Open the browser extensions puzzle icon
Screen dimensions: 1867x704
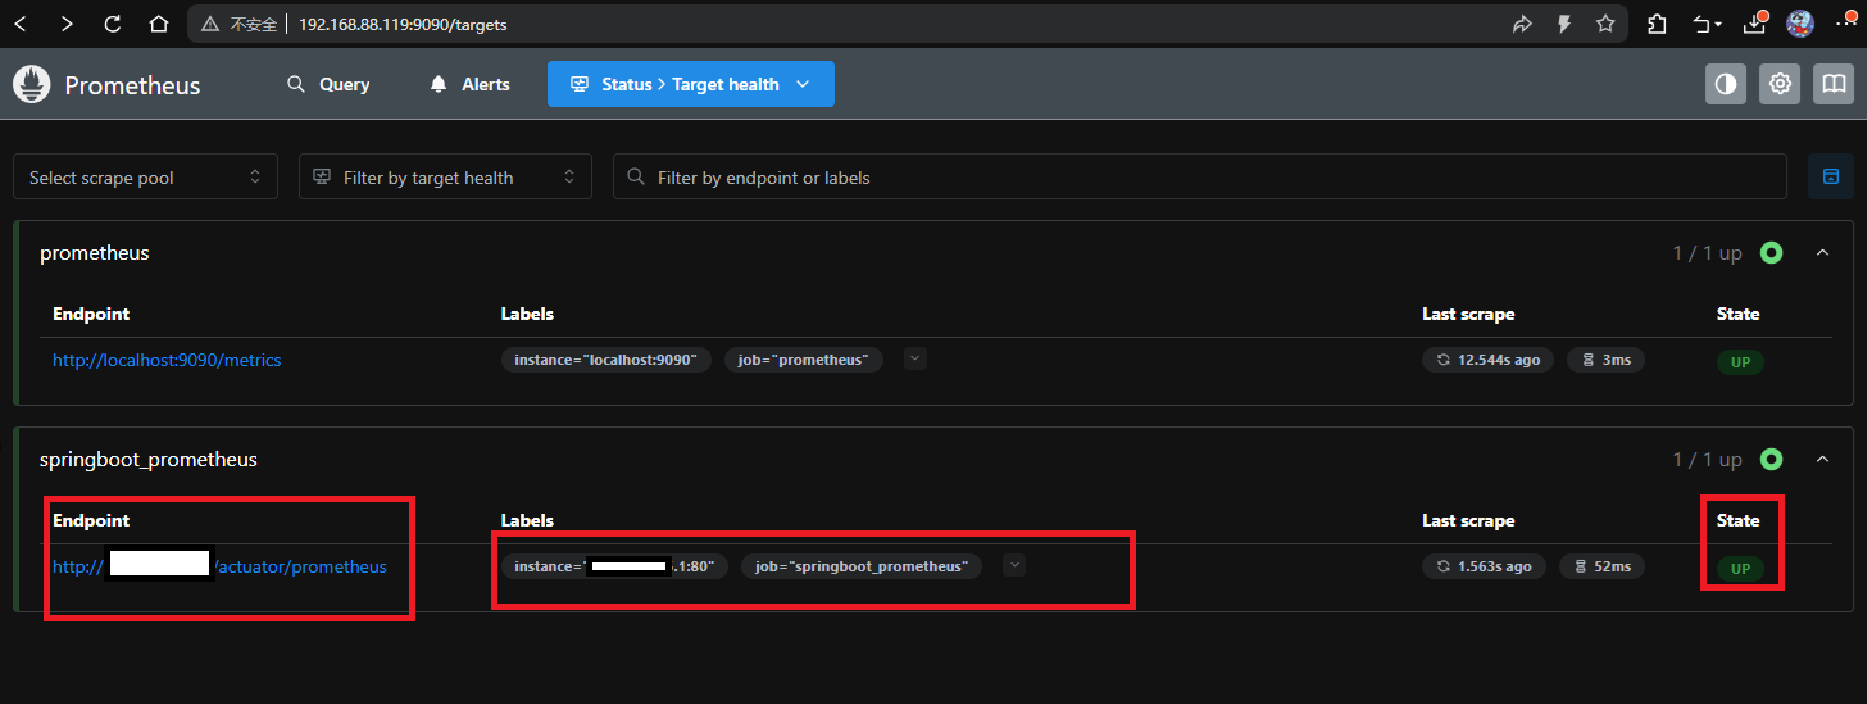[1657, 24]
